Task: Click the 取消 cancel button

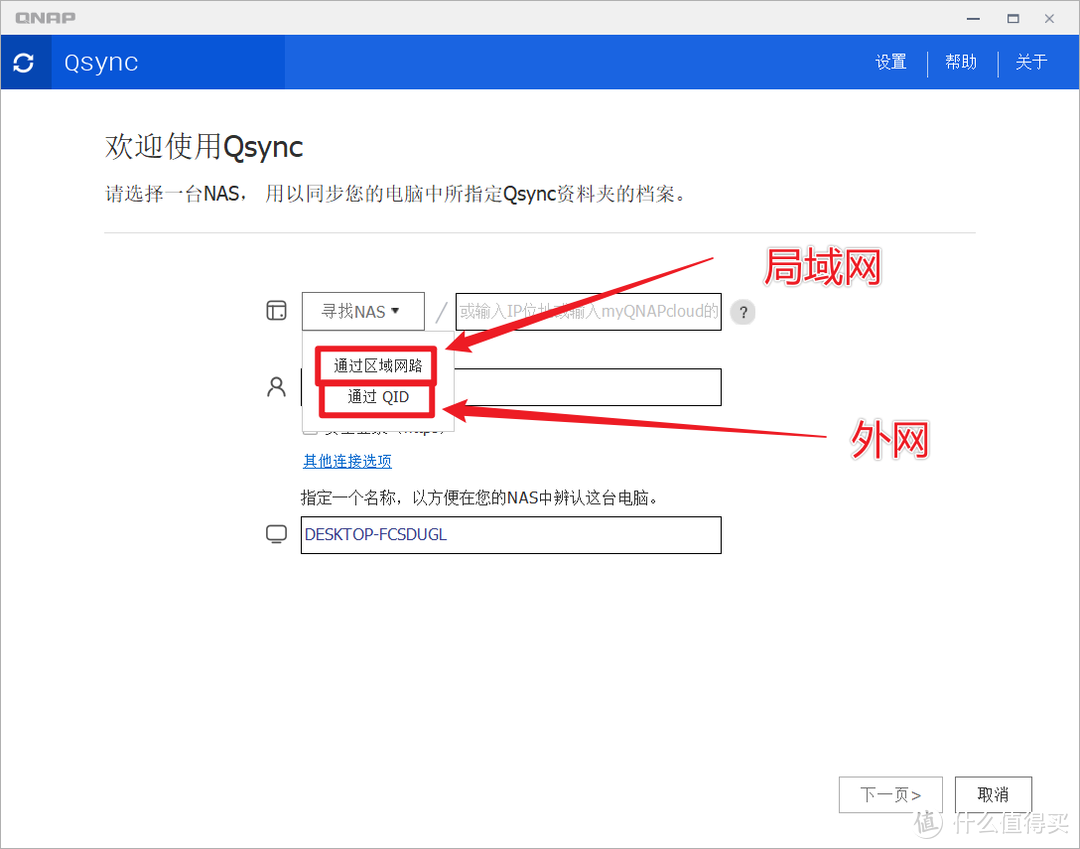Action: (993, 795)
